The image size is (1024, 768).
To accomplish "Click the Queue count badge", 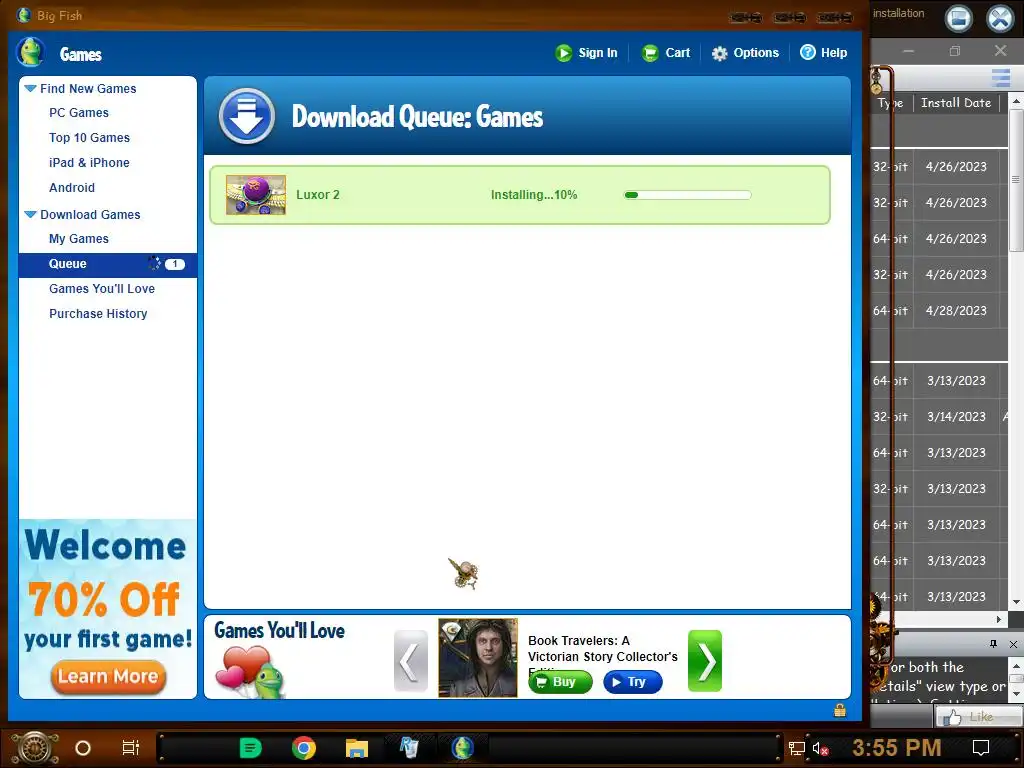I will (175, 264).
